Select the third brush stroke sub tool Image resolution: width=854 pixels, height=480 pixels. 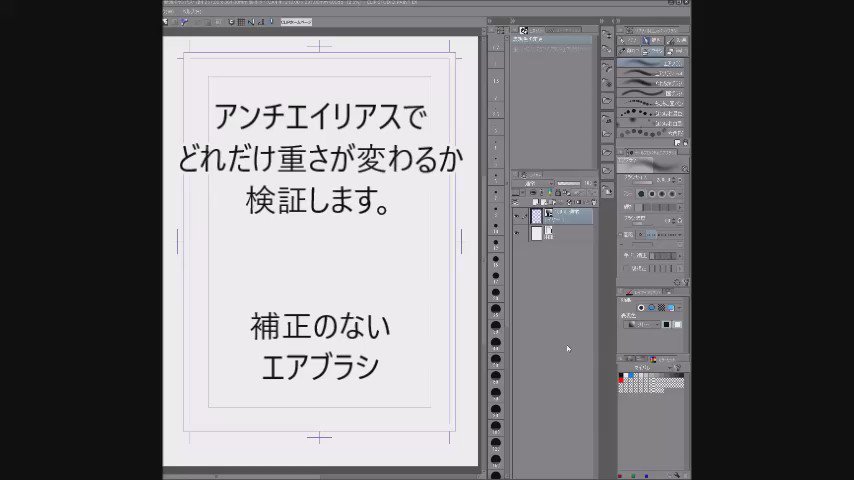(x=651, y=83)
